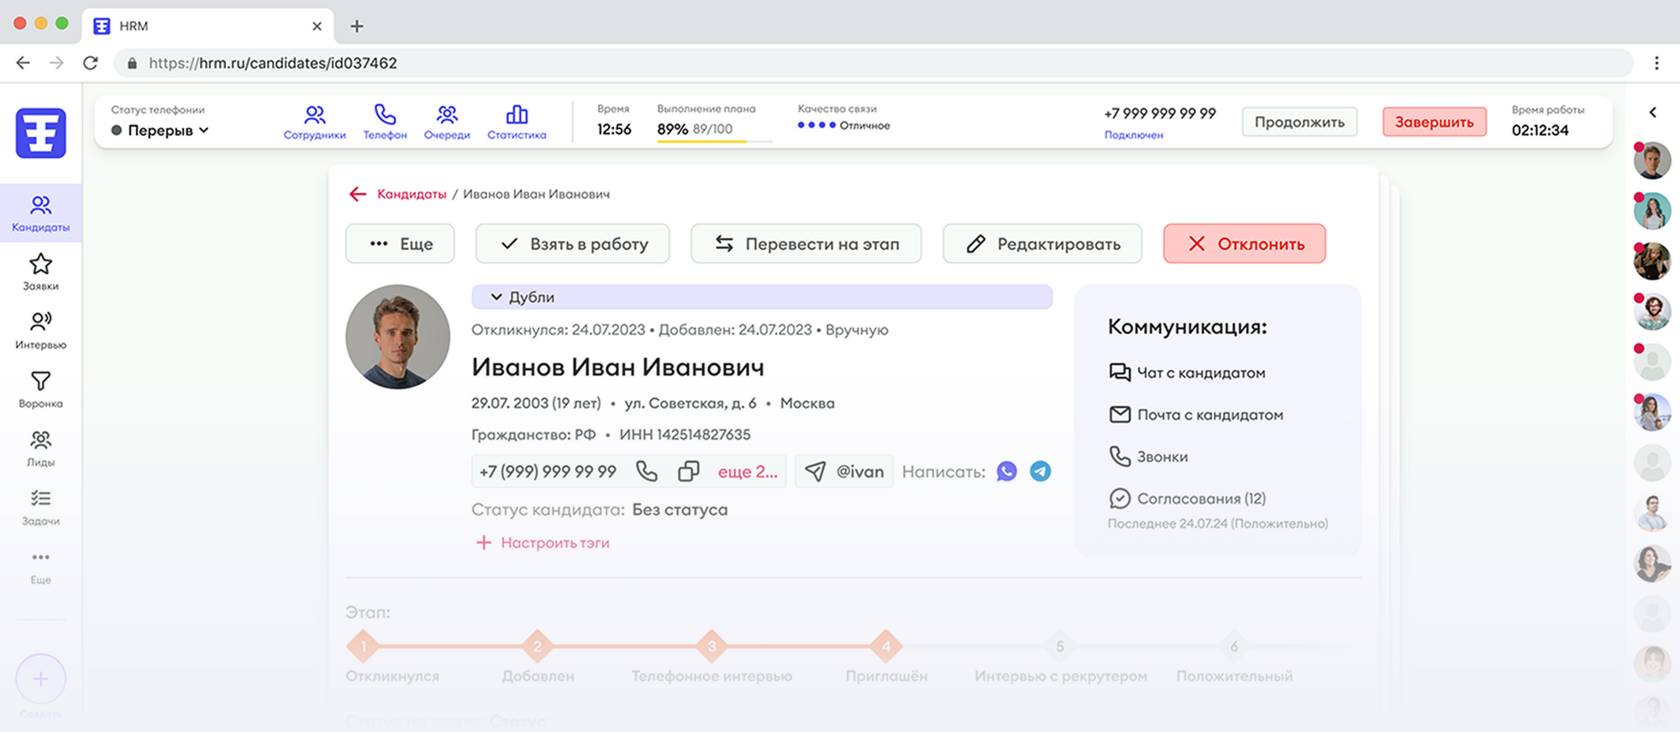This screenshot has height=732, width=1680.
Task: Reject candidate with Отклонить button
Action: point(1245,244)
